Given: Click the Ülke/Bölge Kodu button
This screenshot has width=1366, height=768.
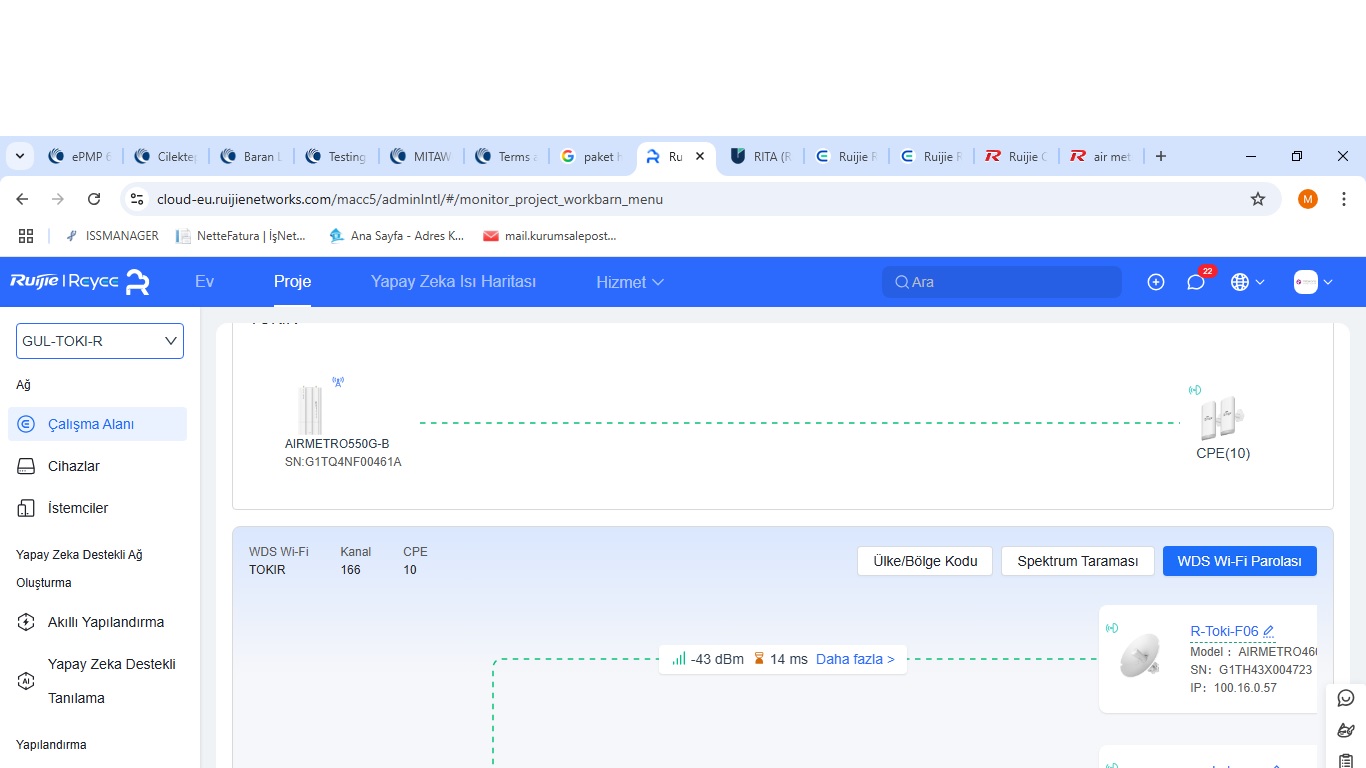Looking at the screenshot, I should click(925, 561).
